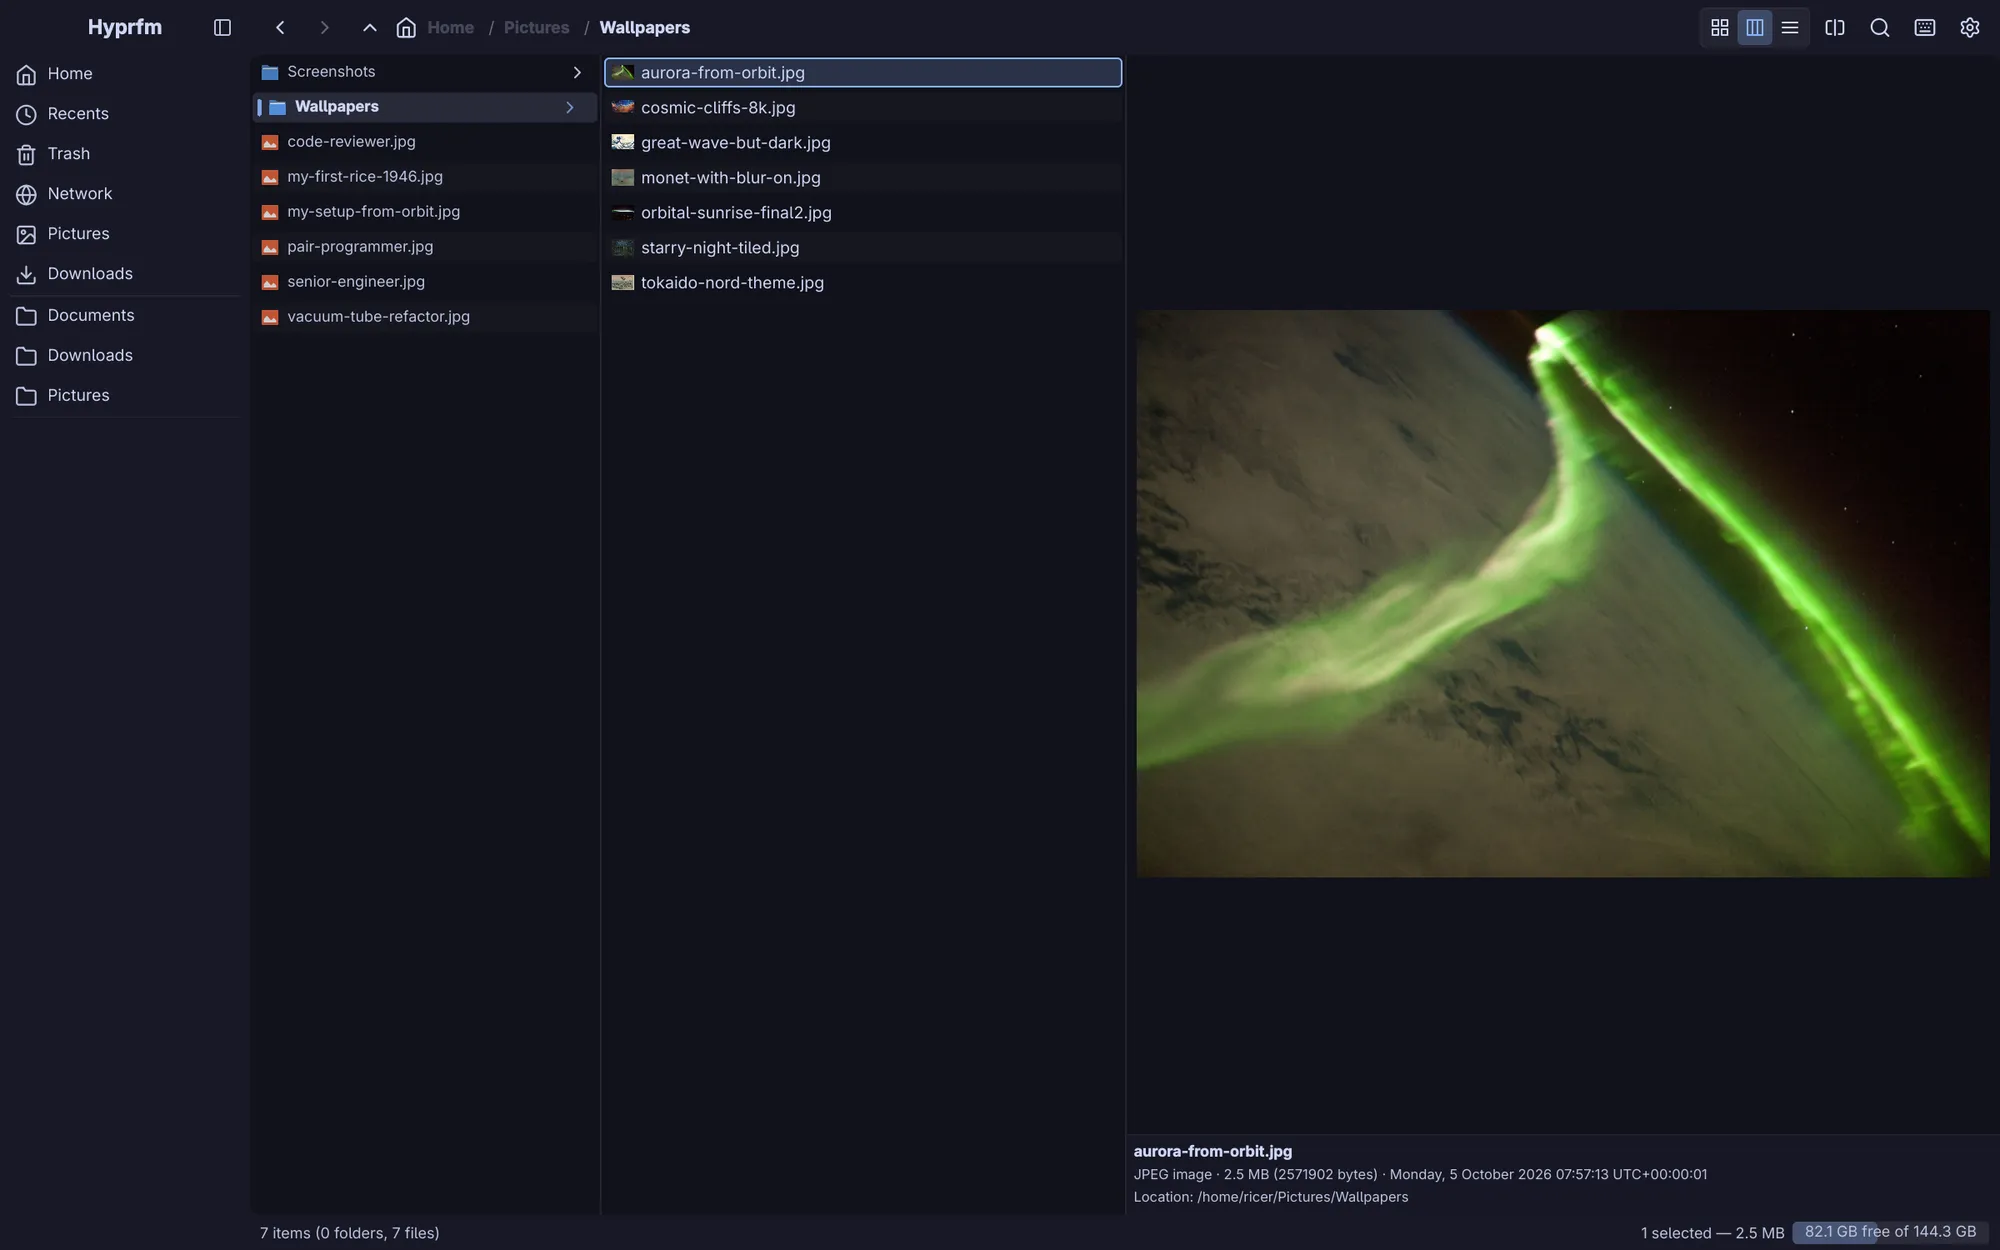2000x1250 pixels.
Task: Open the settings gear
Action: [x=1970, y=28]
